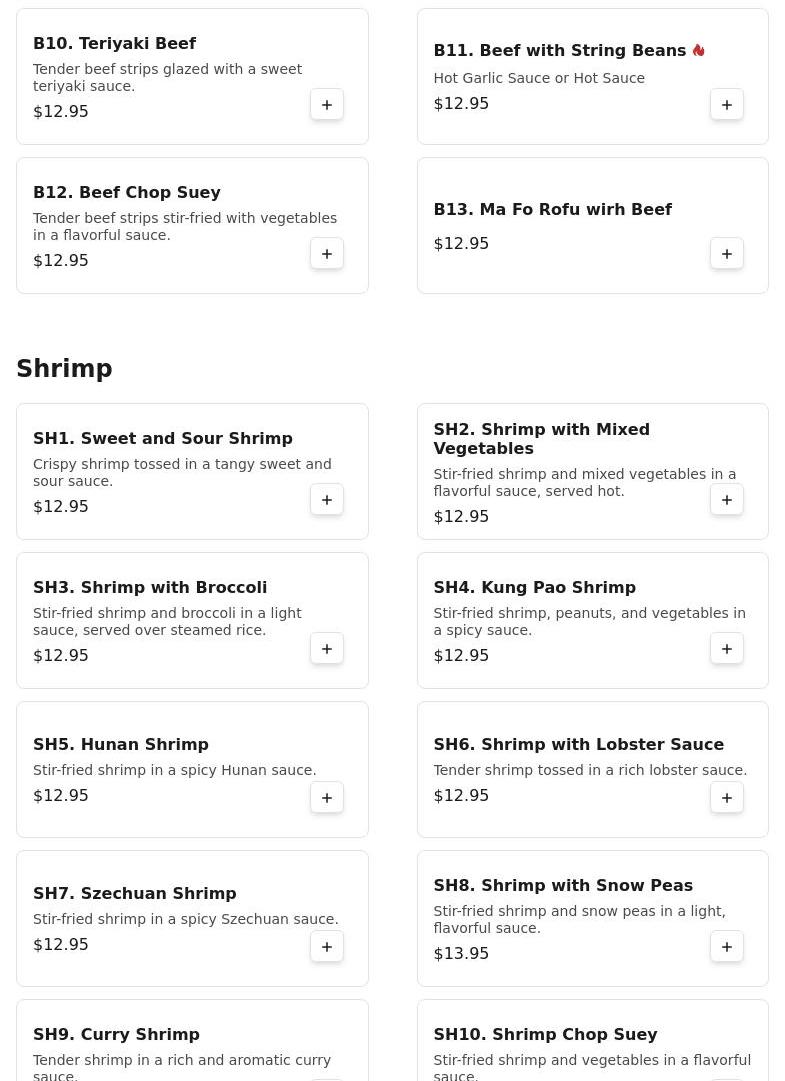Screen dimensions: 785x1081
Task: Select the Shrimp section heading
Action: click(64, 369)
